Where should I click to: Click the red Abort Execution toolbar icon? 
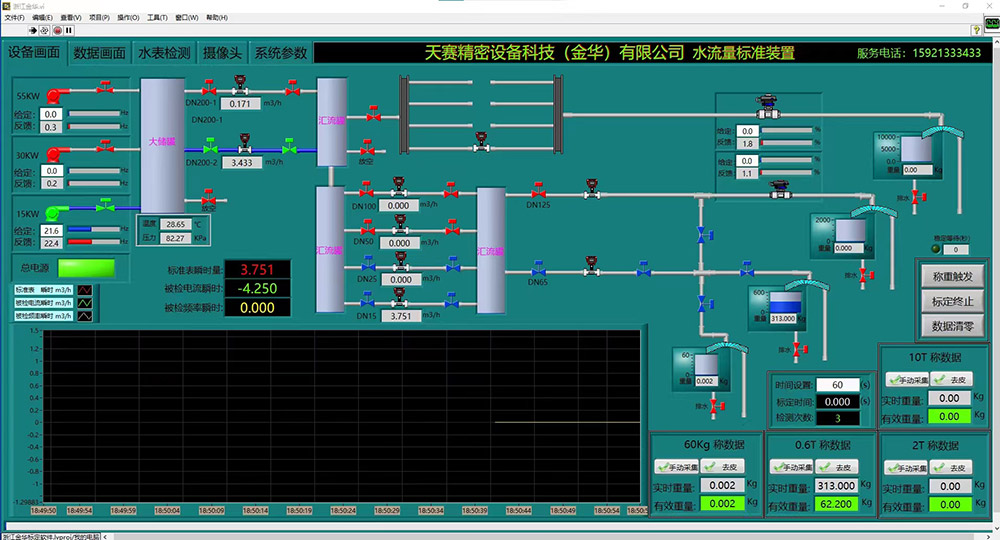(56, 30)
